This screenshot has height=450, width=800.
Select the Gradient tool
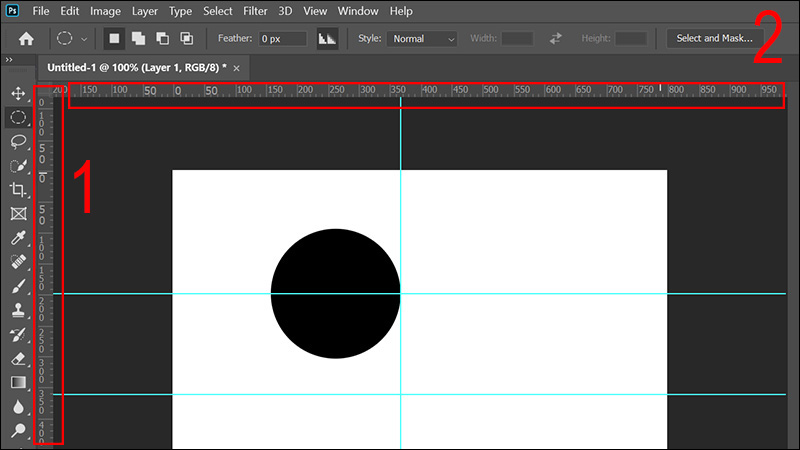[x=17, y=382]
